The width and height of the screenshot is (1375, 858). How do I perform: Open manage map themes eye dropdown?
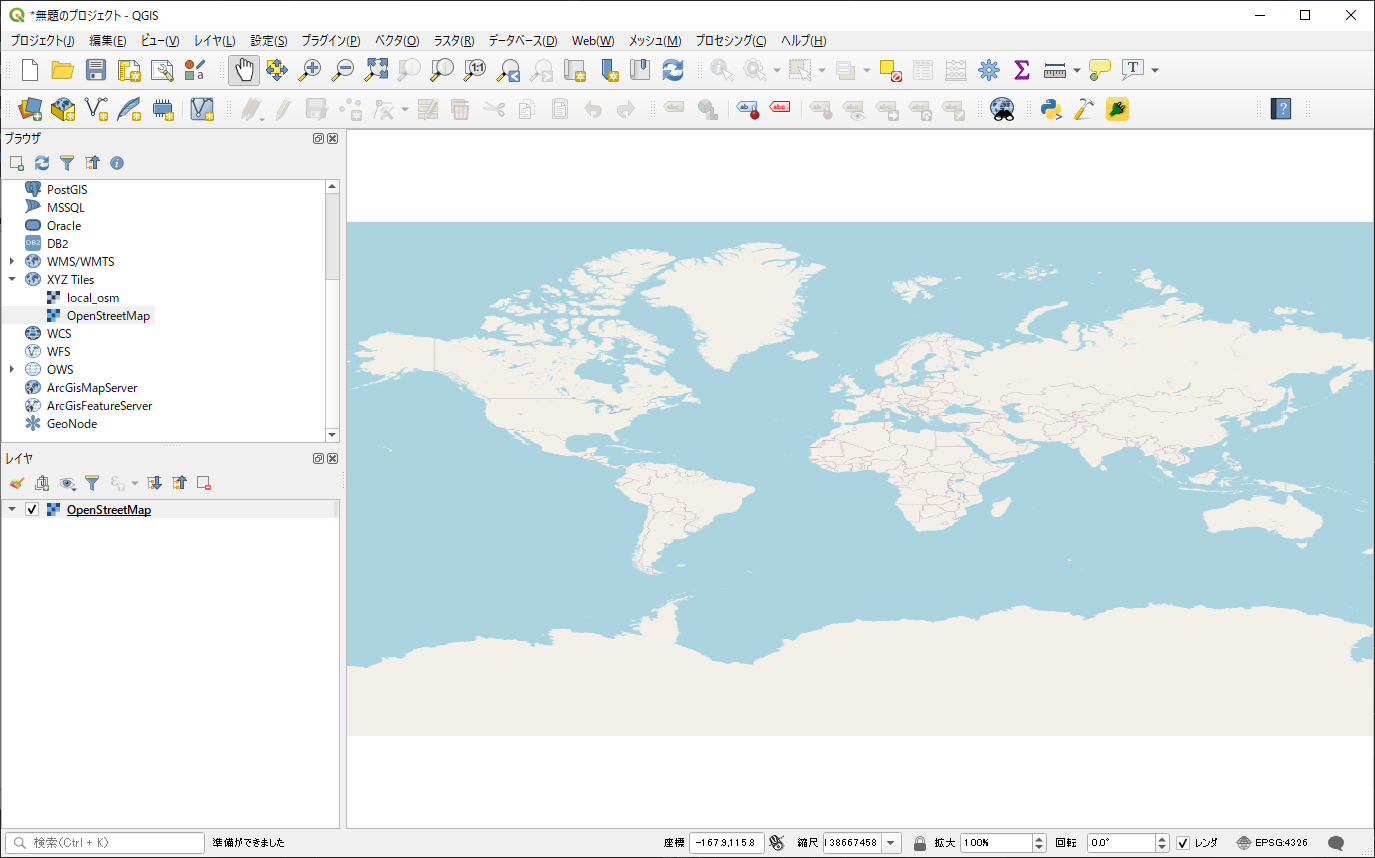click(68, 483)
